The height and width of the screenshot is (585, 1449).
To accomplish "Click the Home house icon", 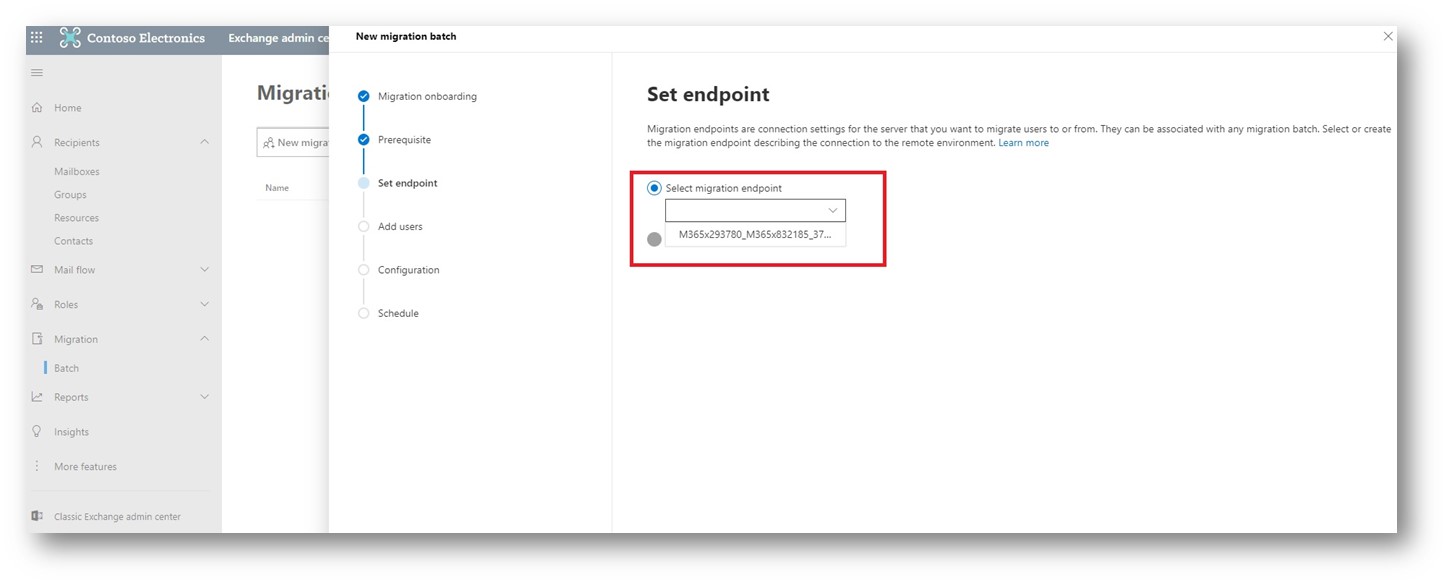I will [37, 108].
